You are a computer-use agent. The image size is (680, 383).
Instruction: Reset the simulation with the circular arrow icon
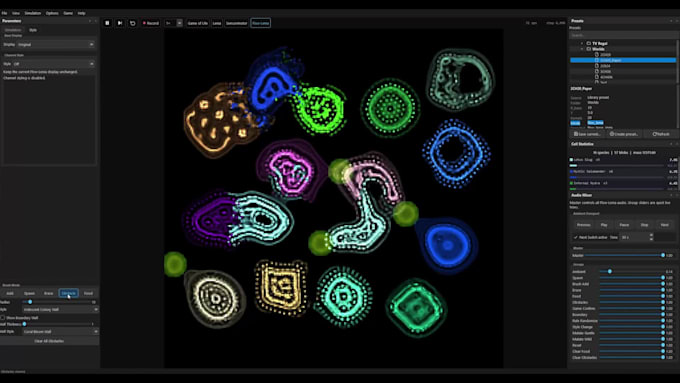click(x=133, y=23)
